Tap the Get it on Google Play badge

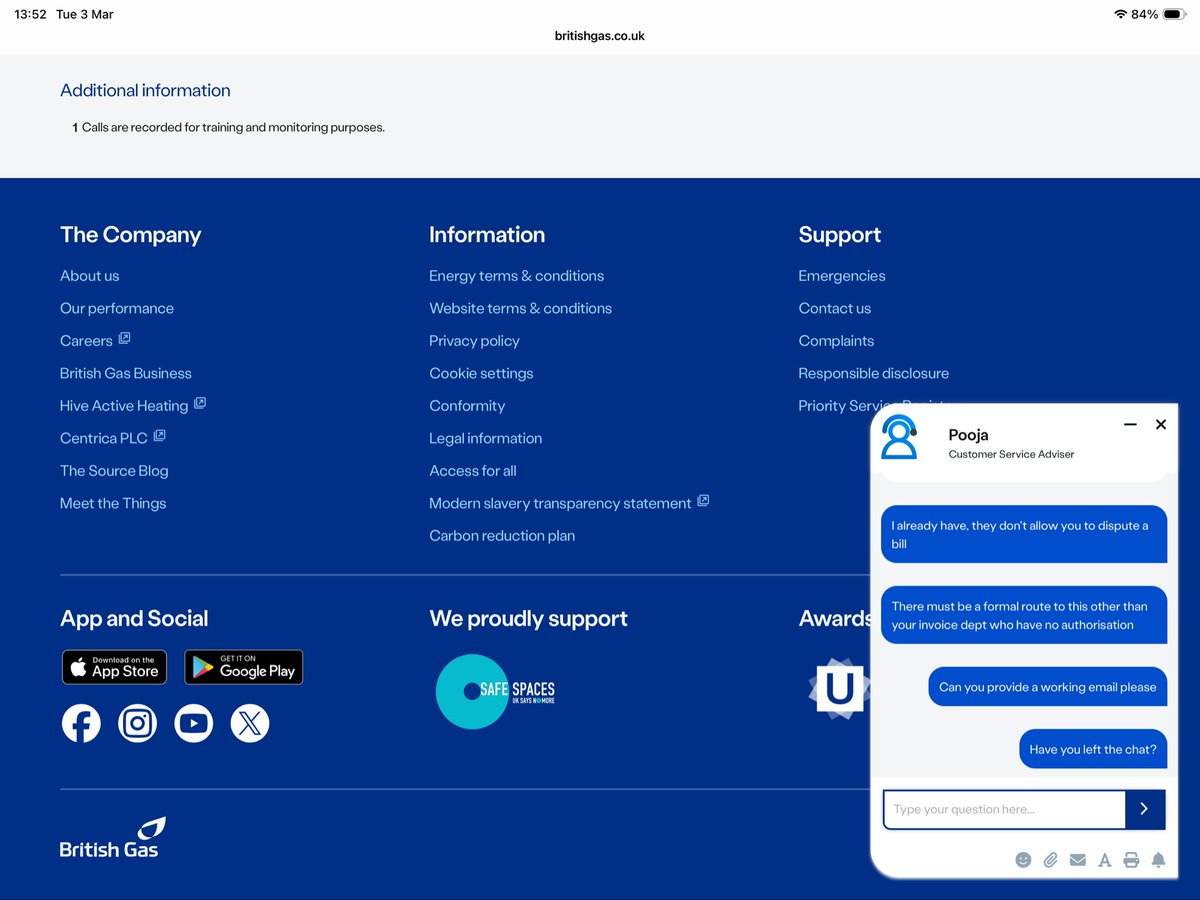click(x=243, y=667)
